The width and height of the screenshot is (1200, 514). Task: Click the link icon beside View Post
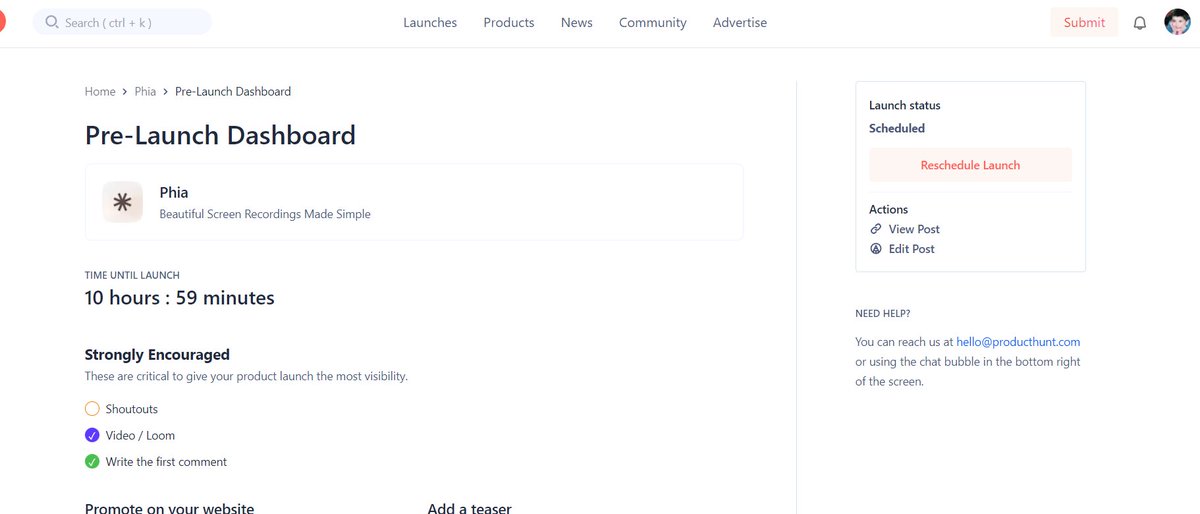[876, 229]
